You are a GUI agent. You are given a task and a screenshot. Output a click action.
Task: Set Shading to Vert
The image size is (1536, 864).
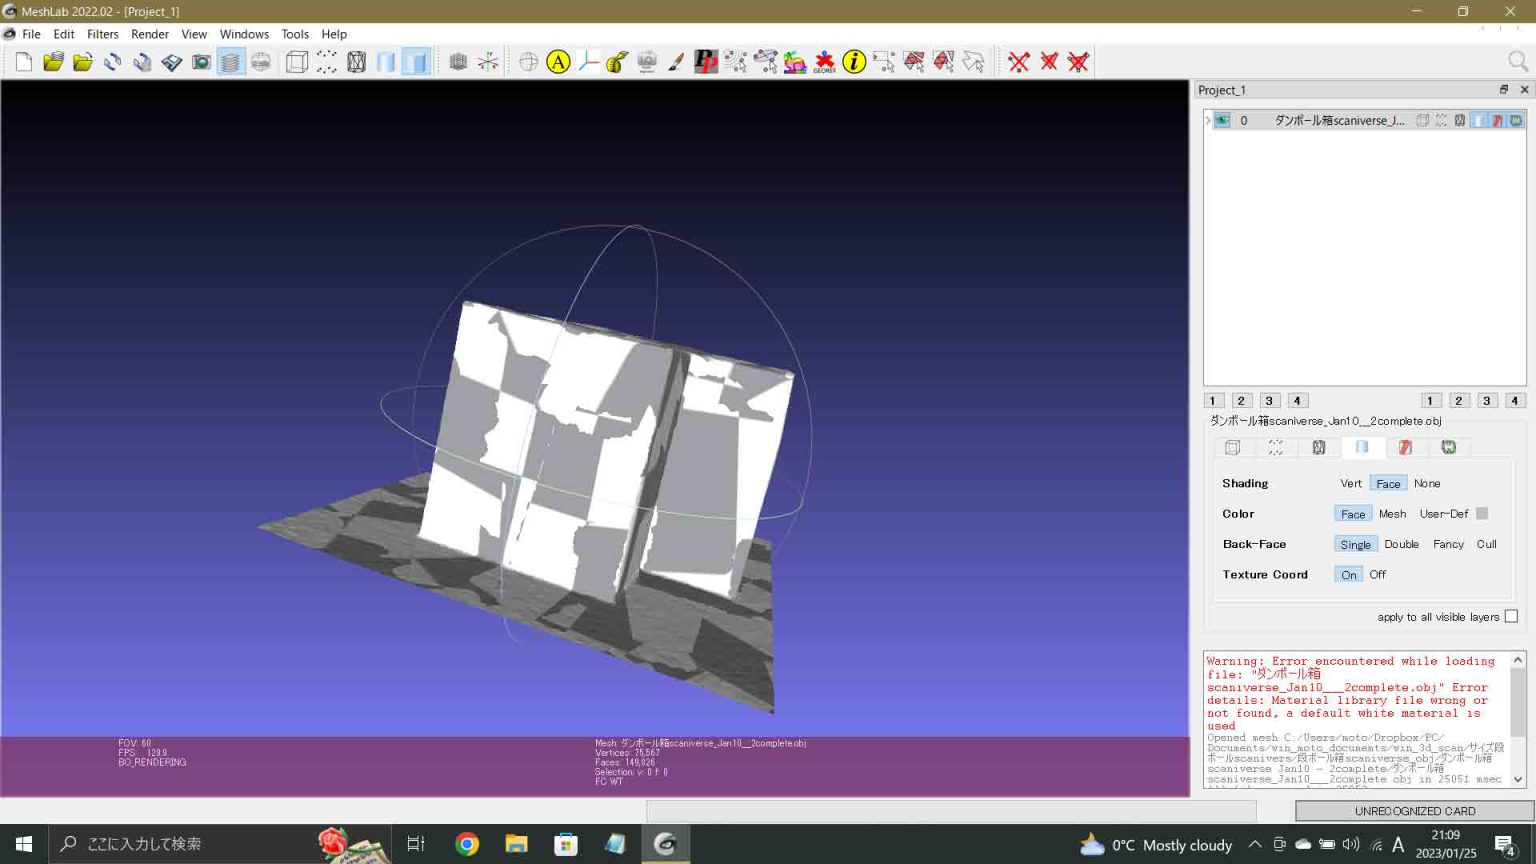pos(1351,483)
